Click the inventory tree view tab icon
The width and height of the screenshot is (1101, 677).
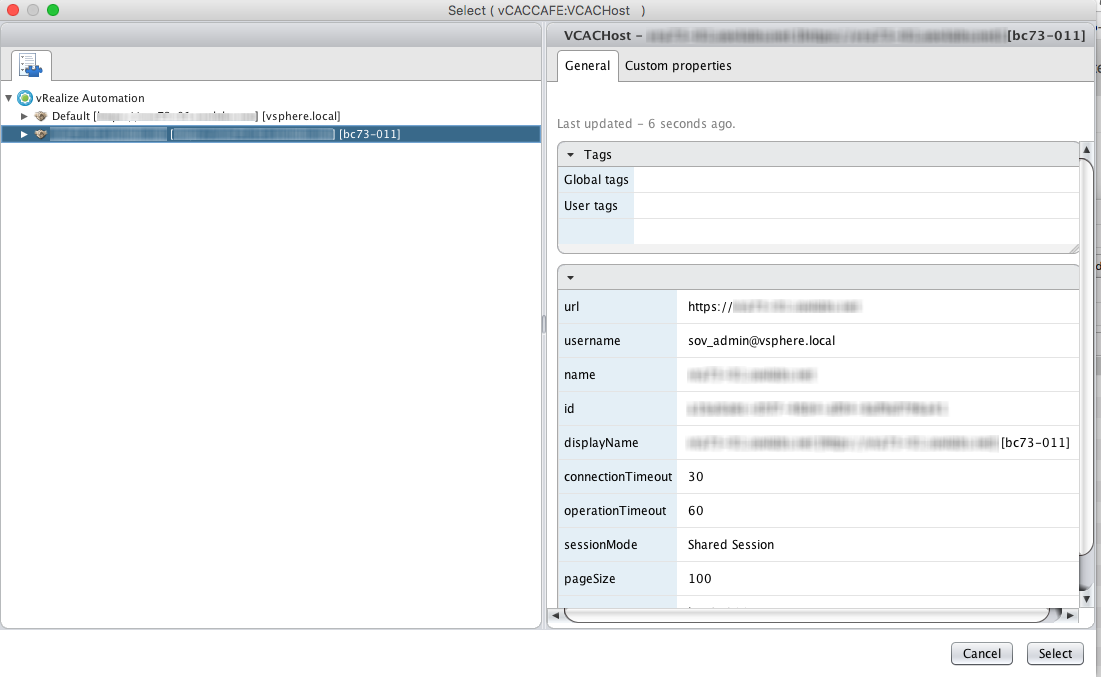coord(31,65)
